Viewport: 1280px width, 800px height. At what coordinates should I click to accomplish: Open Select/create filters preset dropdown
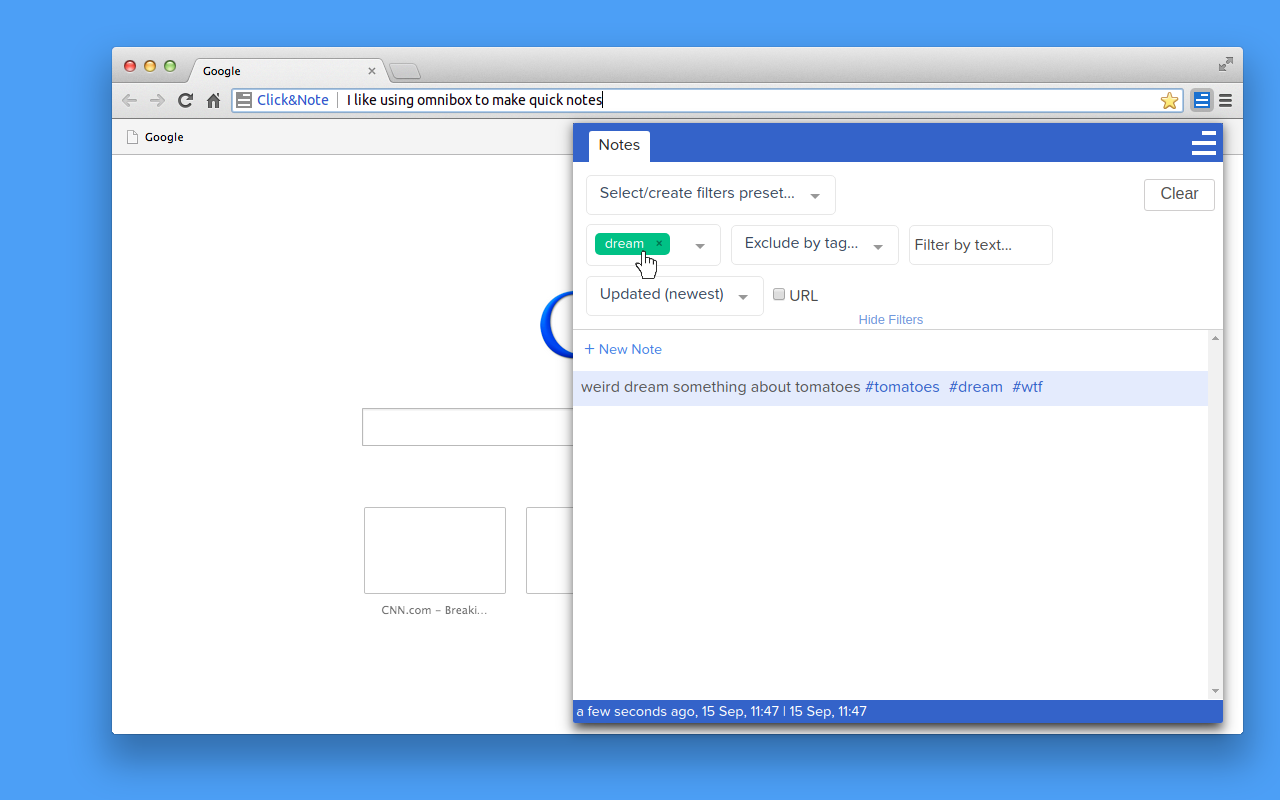(x=710, y=194)
